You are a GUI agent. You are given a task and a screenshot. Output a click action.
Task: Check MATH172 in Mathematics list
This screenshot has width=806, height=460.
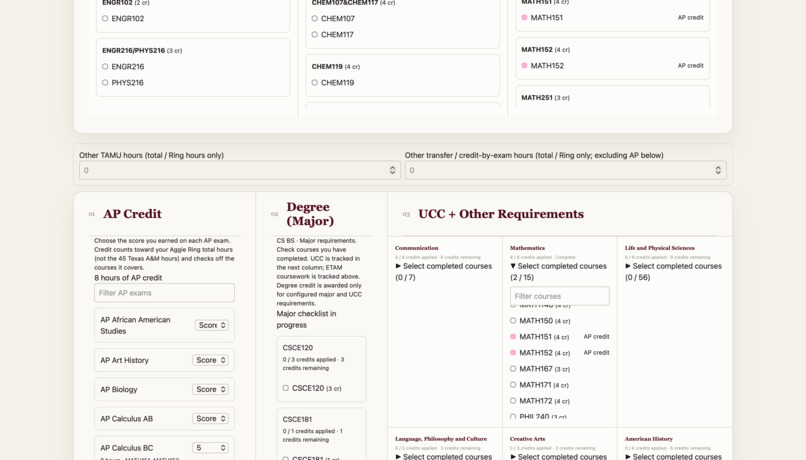pyautogui.click(x=513, y=400)
